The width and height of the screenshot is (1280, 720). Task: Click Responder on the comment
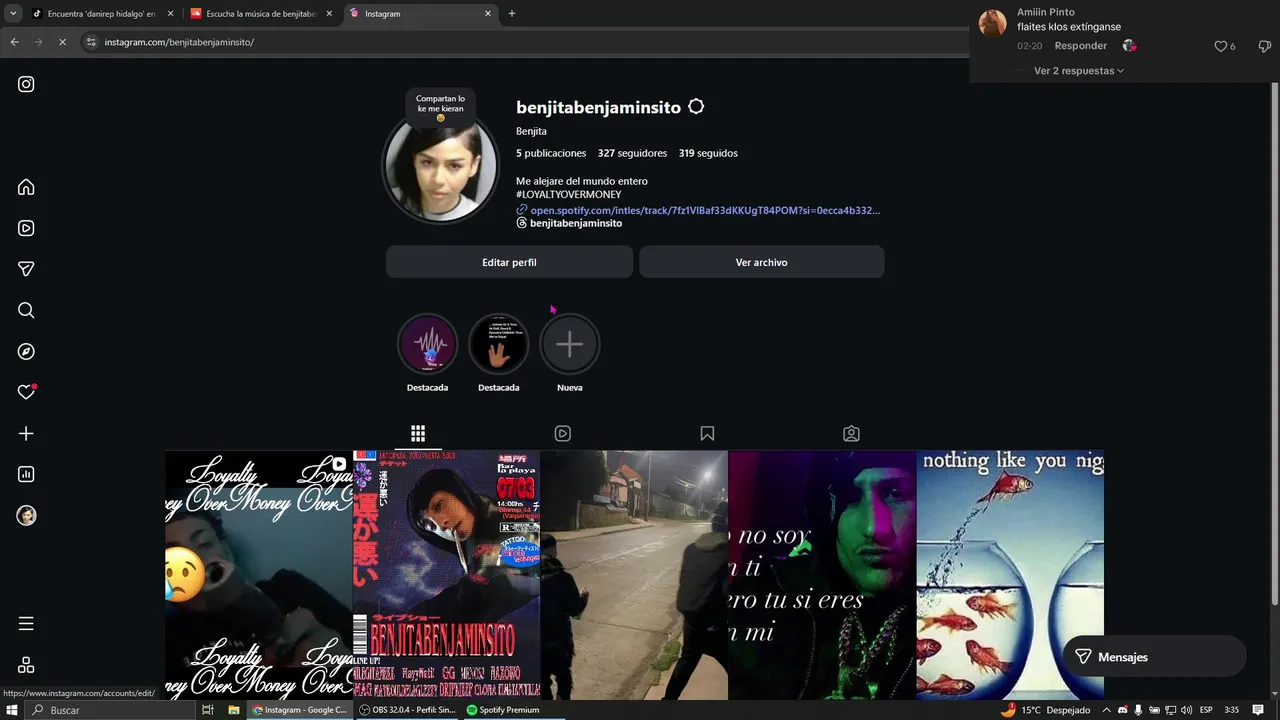point(1081,46)
